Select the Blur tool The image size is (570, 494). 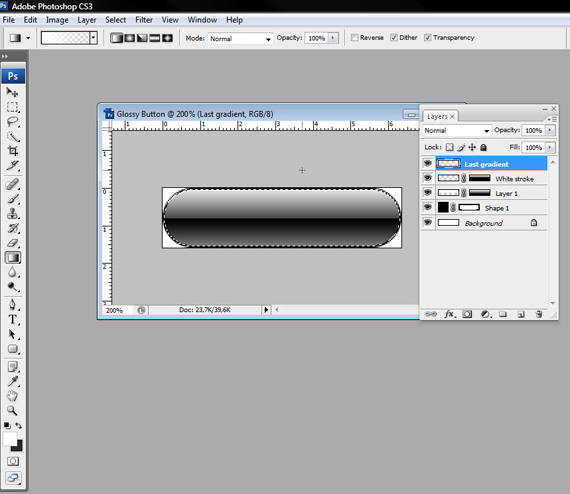click(x=12, y=272)
